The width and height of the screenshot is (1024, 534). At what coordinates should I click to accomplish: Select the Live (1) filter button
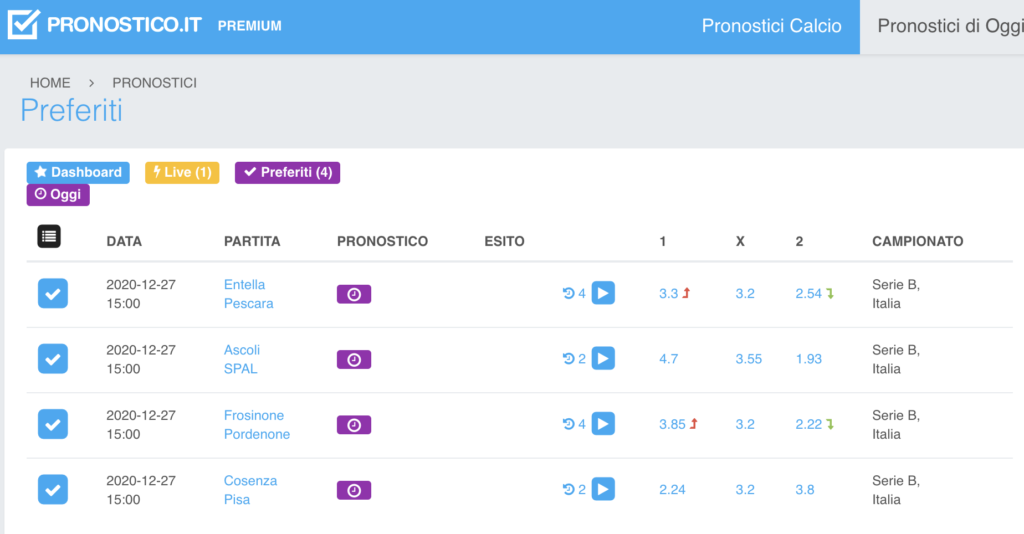point(182,172)
